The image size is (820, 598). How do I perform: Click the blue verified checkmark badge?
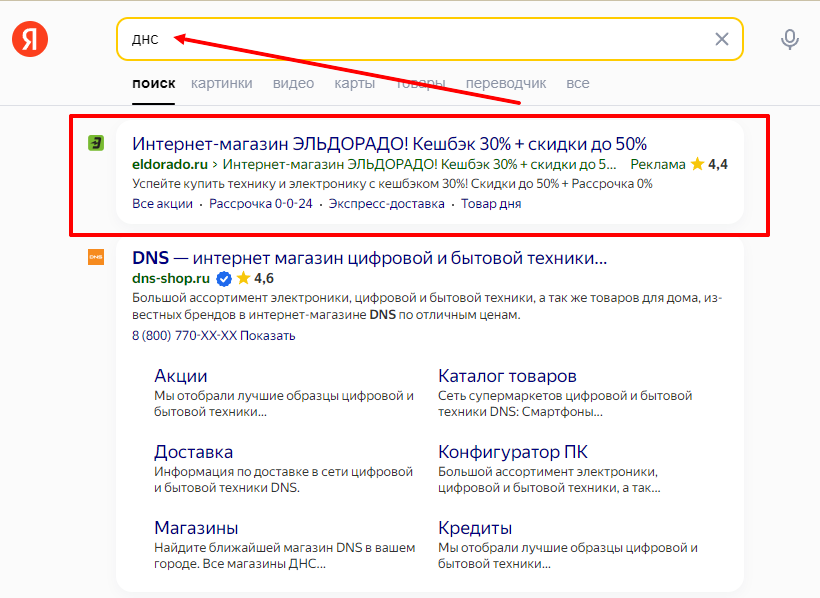click(224, 279)
